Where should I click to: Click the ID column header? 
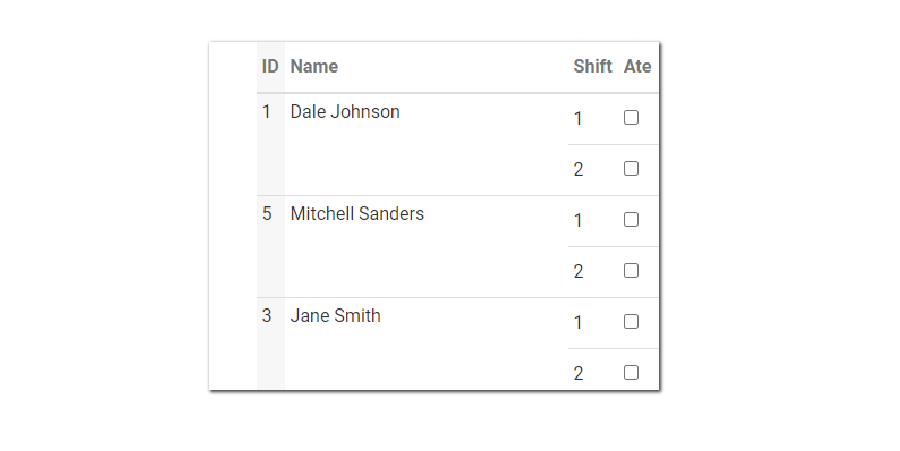pyautogui.click(x=270, y=67)
